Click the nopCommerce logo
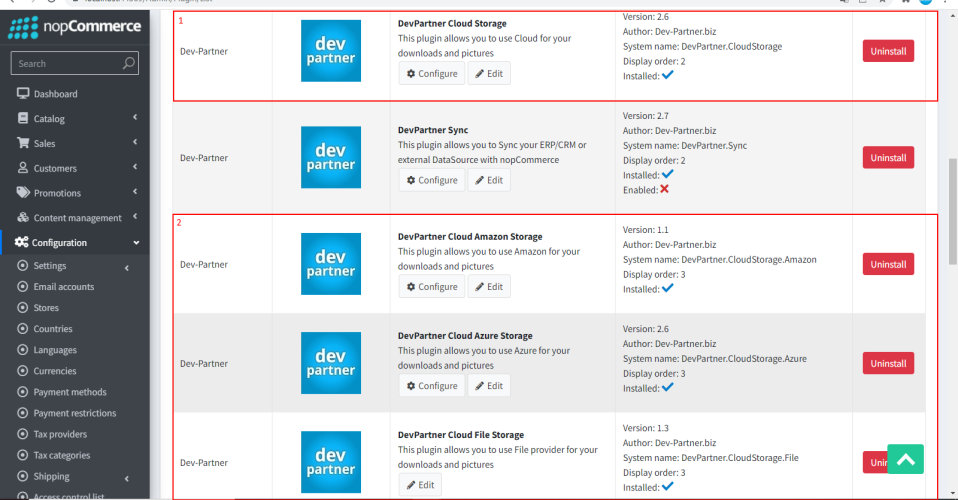 (x=75, y=28)
